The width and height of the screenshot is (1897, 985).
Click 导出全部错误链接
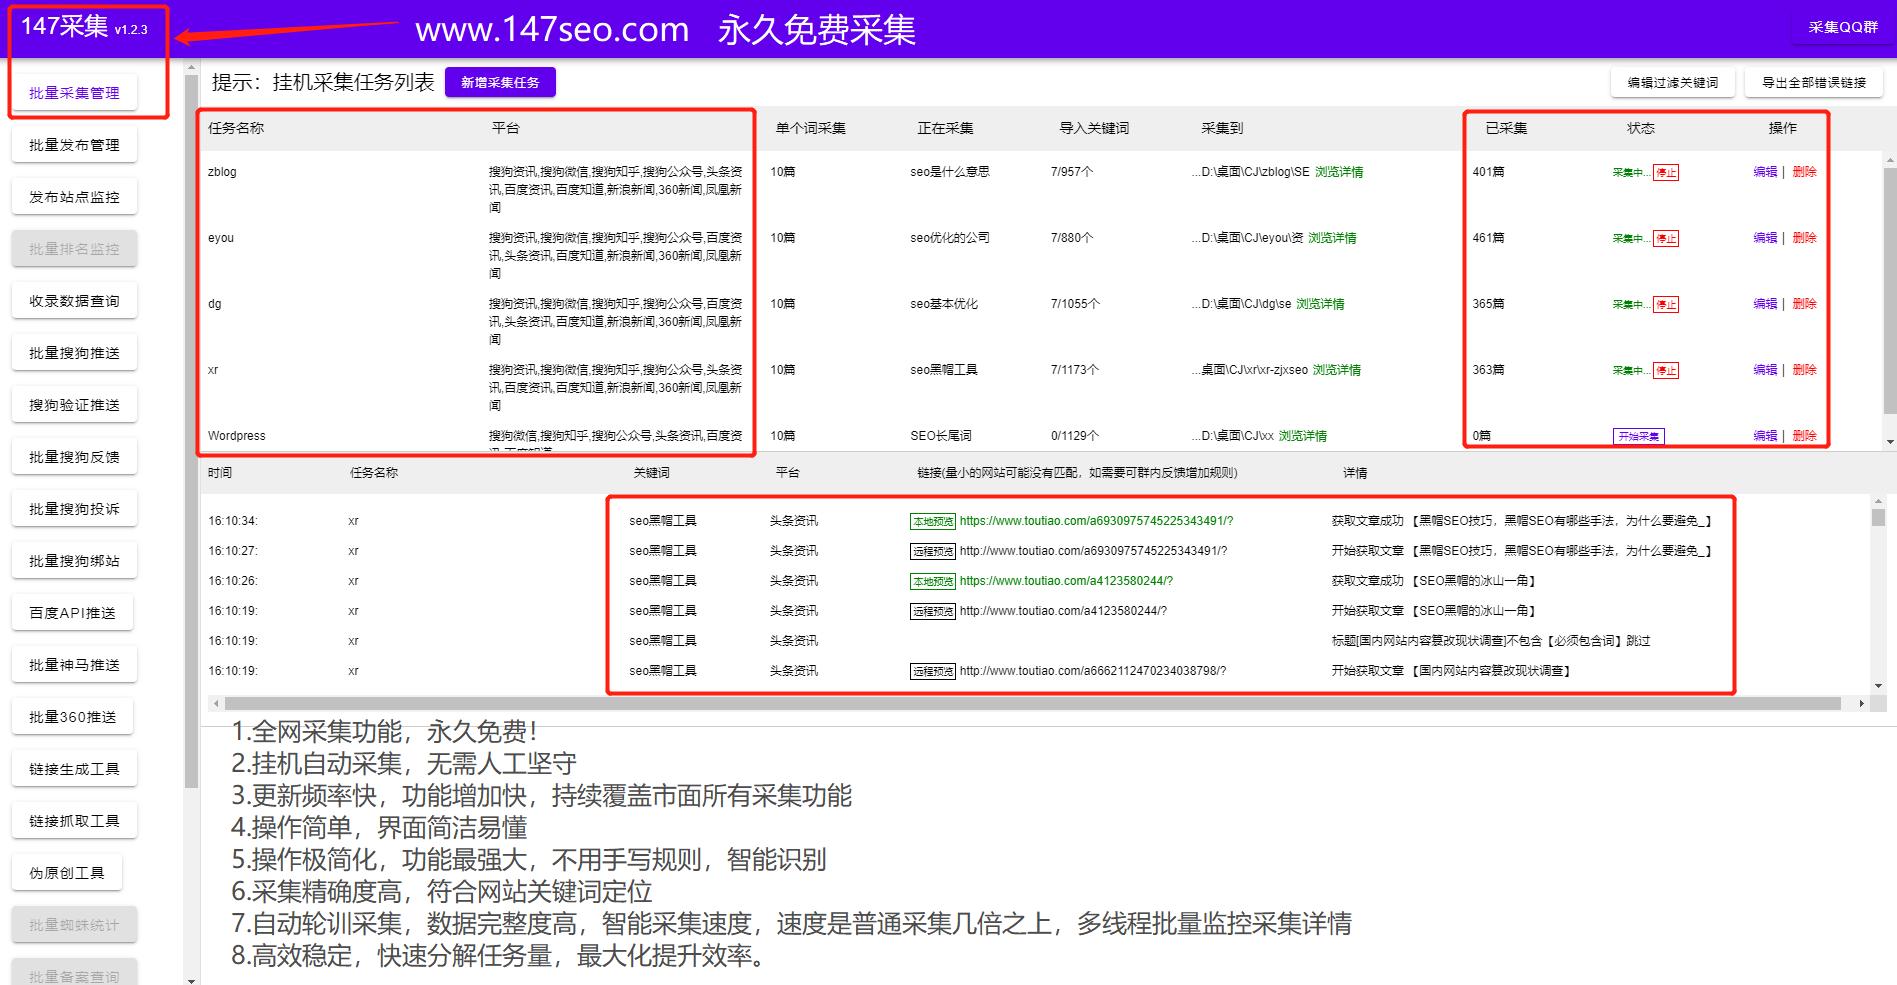1815,83
